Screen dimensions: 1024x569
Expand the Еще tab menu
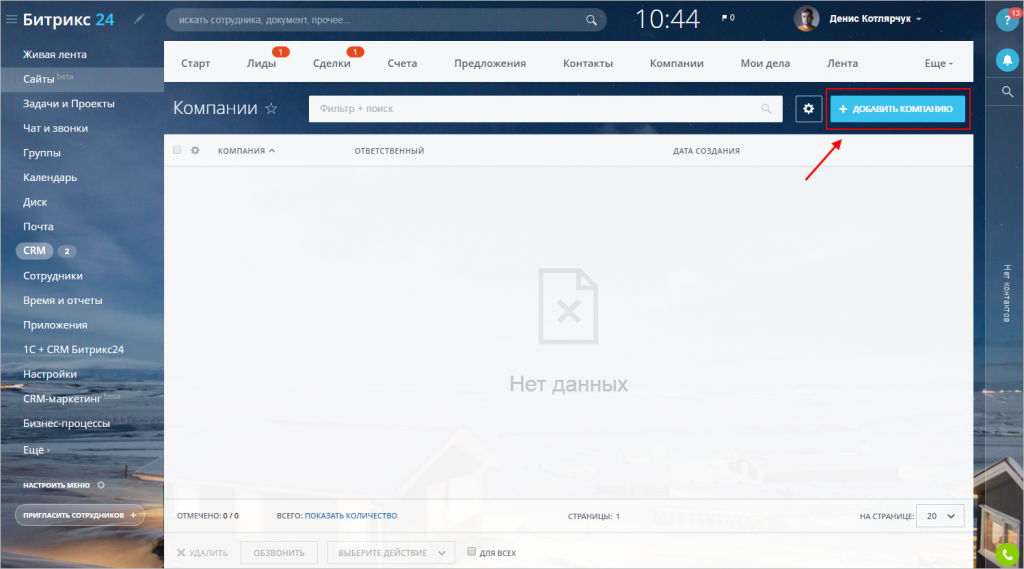coord(938,63)
